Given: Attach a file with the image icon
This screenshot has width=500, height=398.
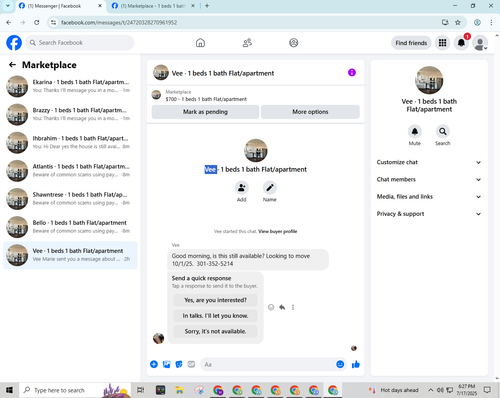Looking at the screenshot, I should tap(166, 364).
